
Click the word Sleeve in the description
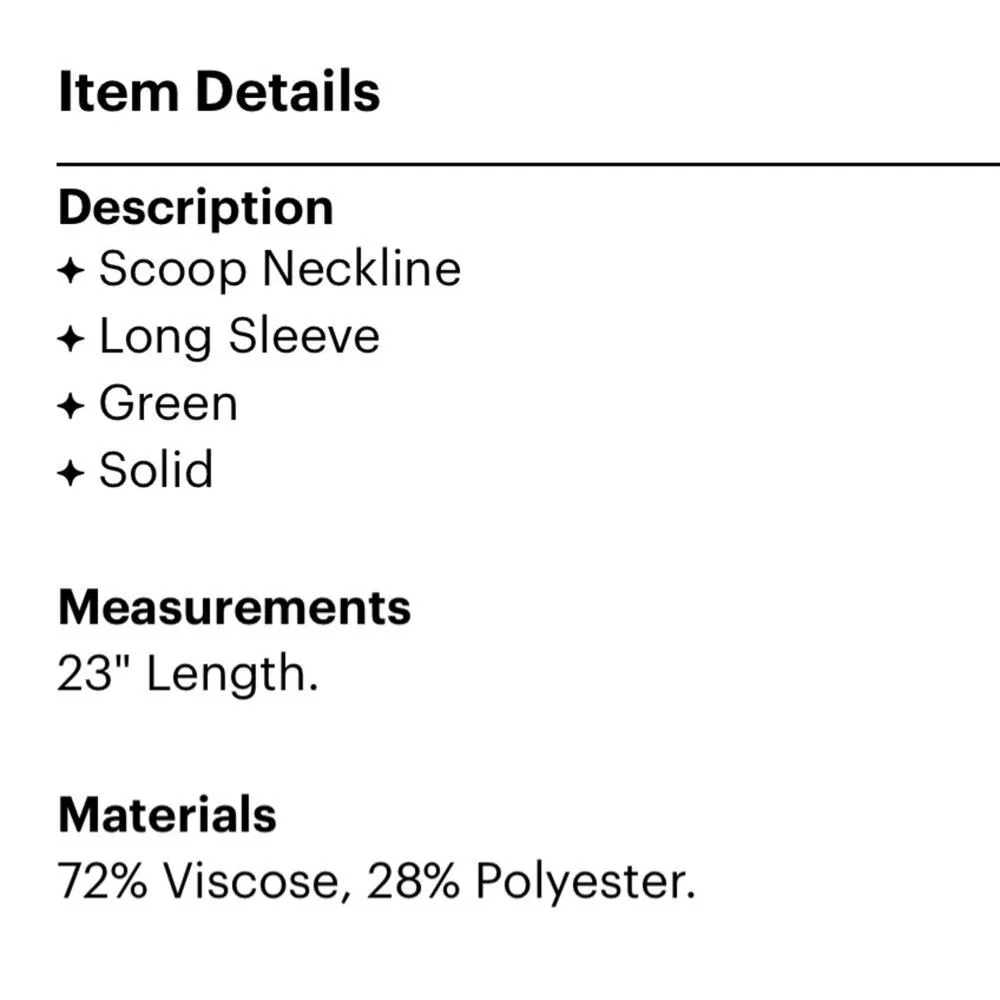coord(304,337)
